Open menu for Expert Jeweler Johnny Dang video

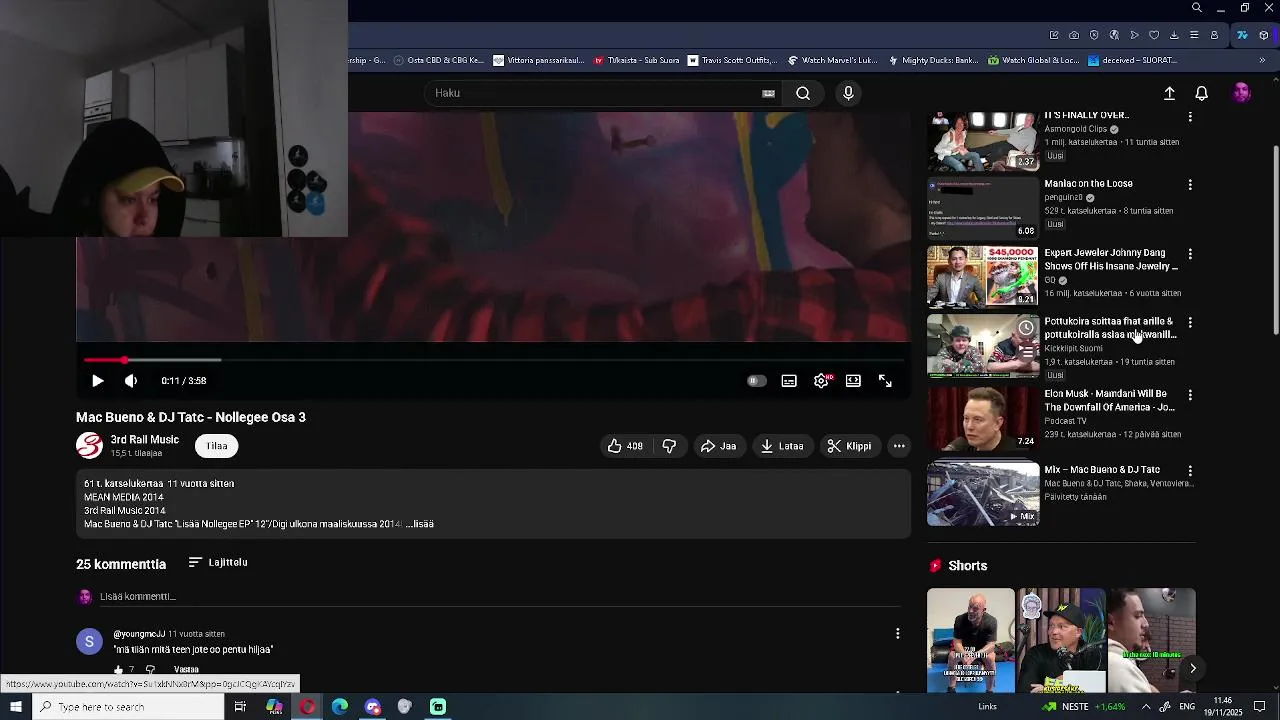(1190, 254)
